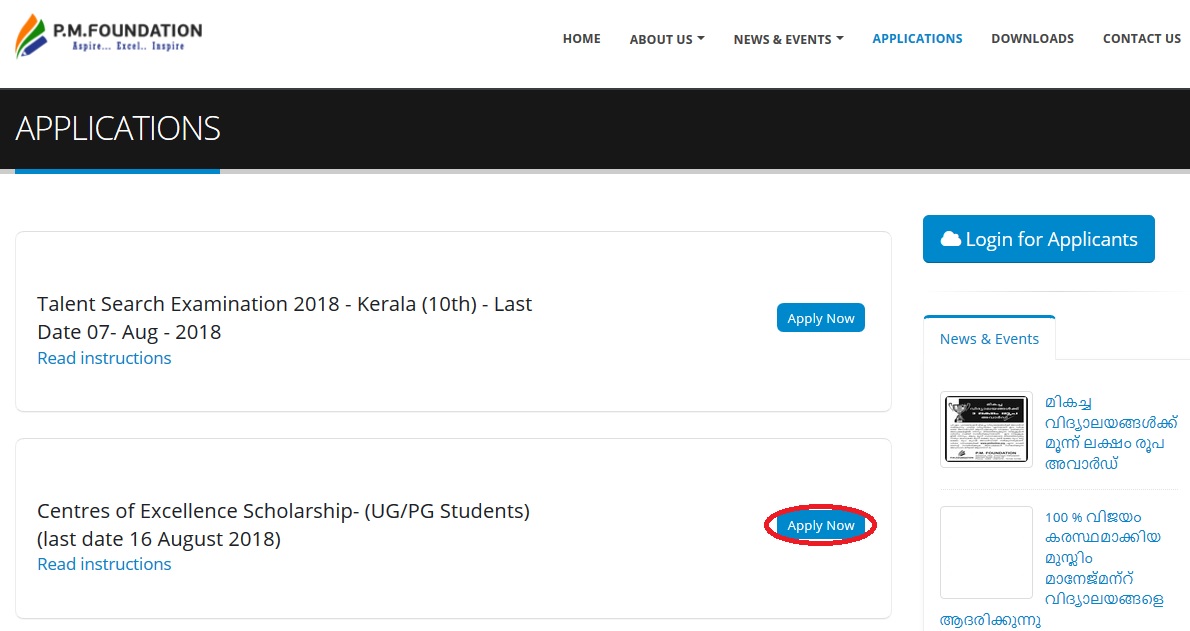Read instructions for Centres of Excellence Scholarship

(104, 564)
